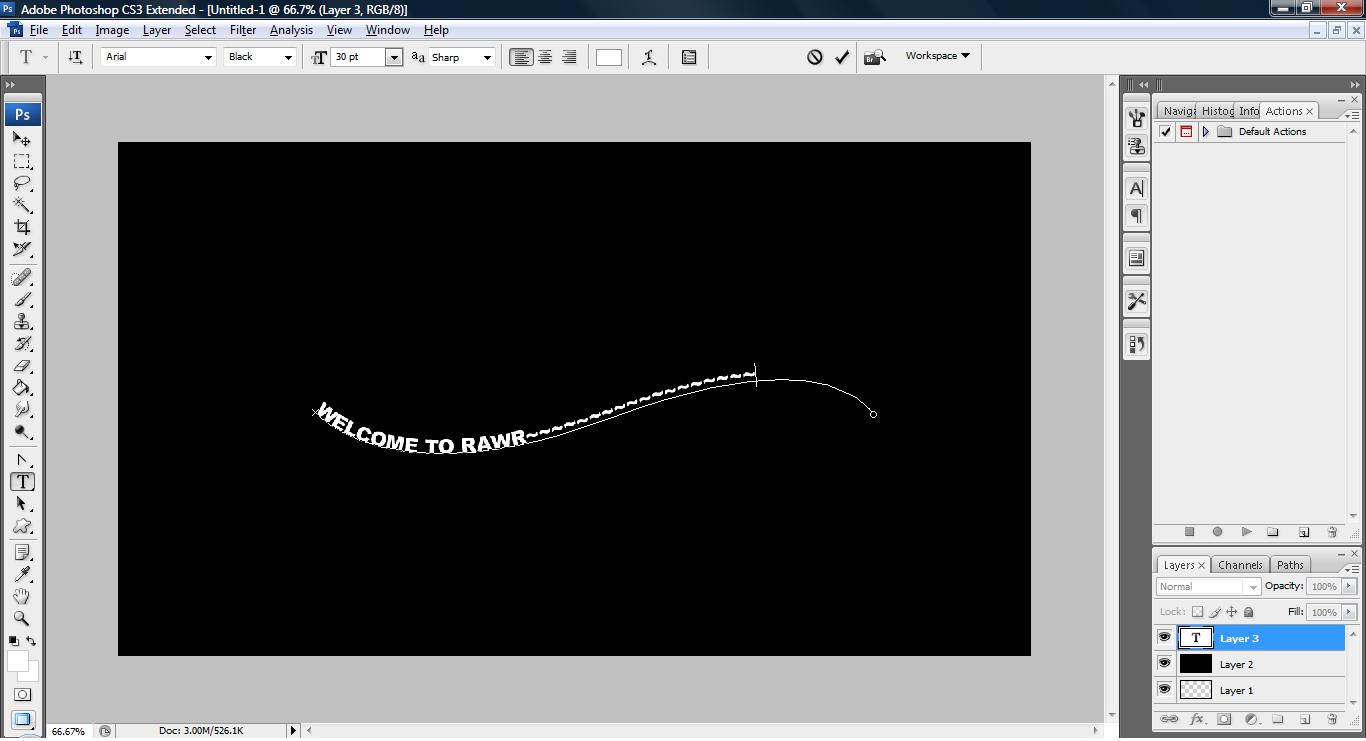This screenshot has width=1366, height=741.
Task: Switch to the Paths tab
Action: coord(1291,565)
